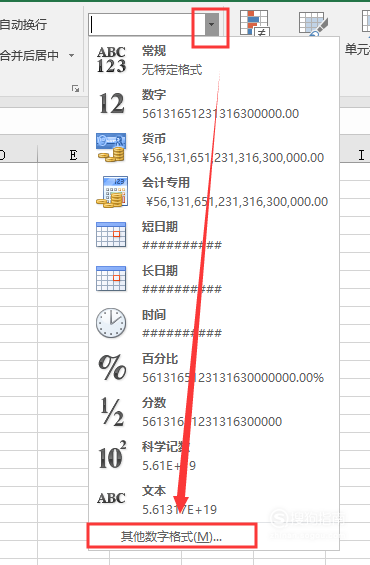Image resolution: width=370 pixels, height=565 pixels.
Task: Click the ABC text format icon
Action: 111,498
